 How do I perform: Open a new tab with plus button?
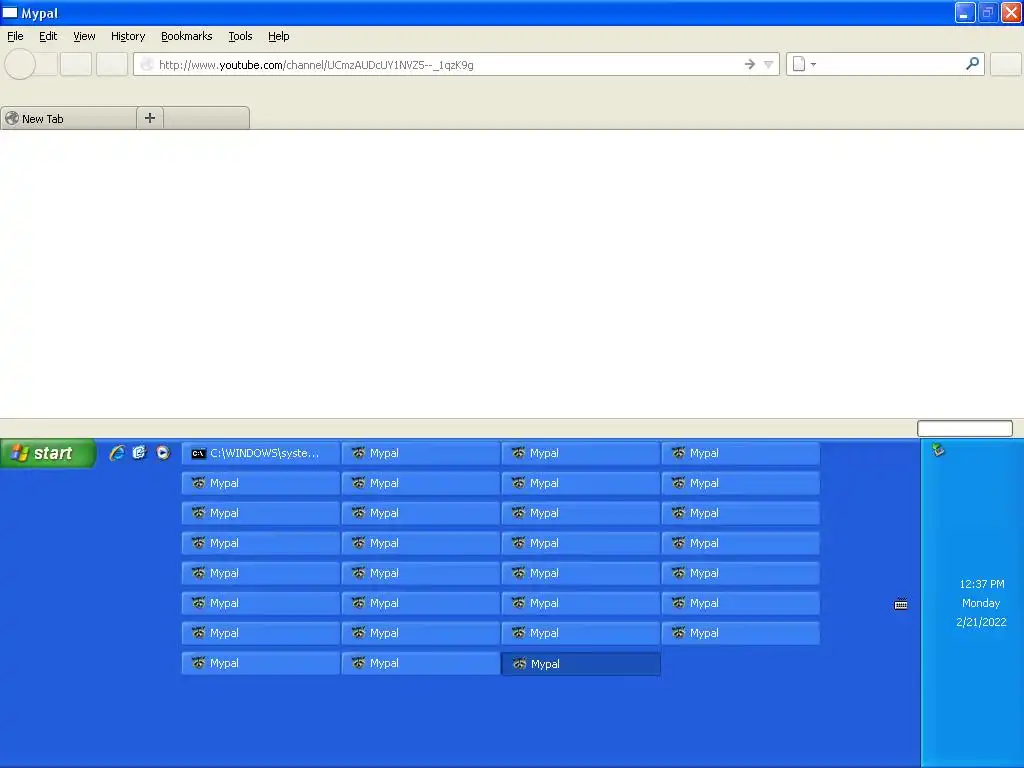tap(150, 118)
